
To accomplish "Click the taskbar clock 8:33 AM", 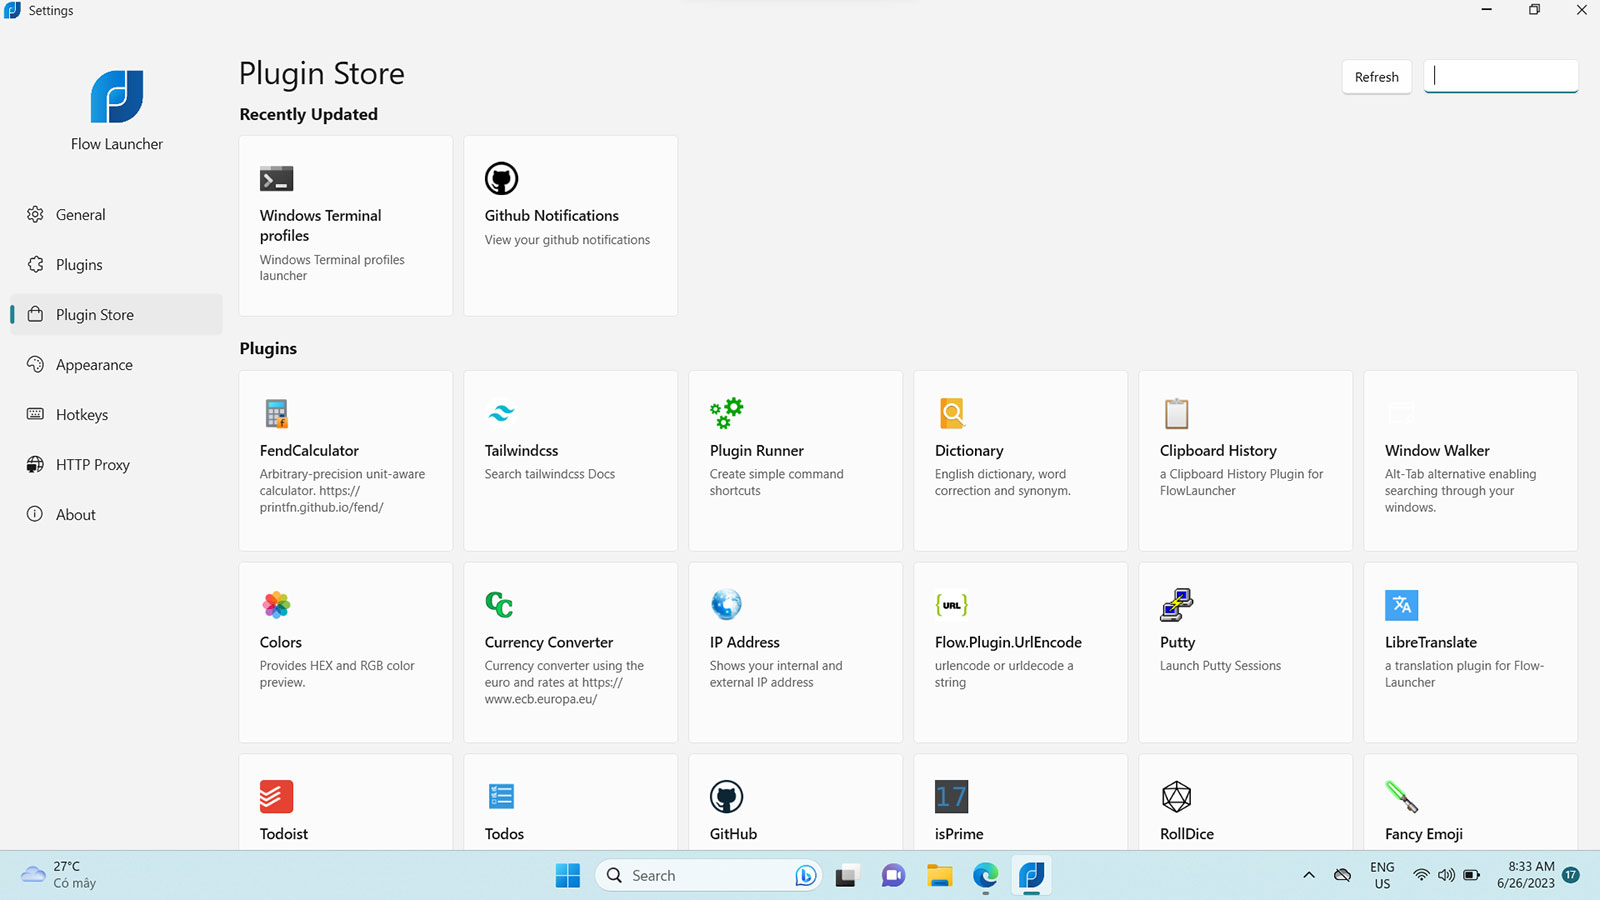I will pyautogui.click(x=1526, y=875).
